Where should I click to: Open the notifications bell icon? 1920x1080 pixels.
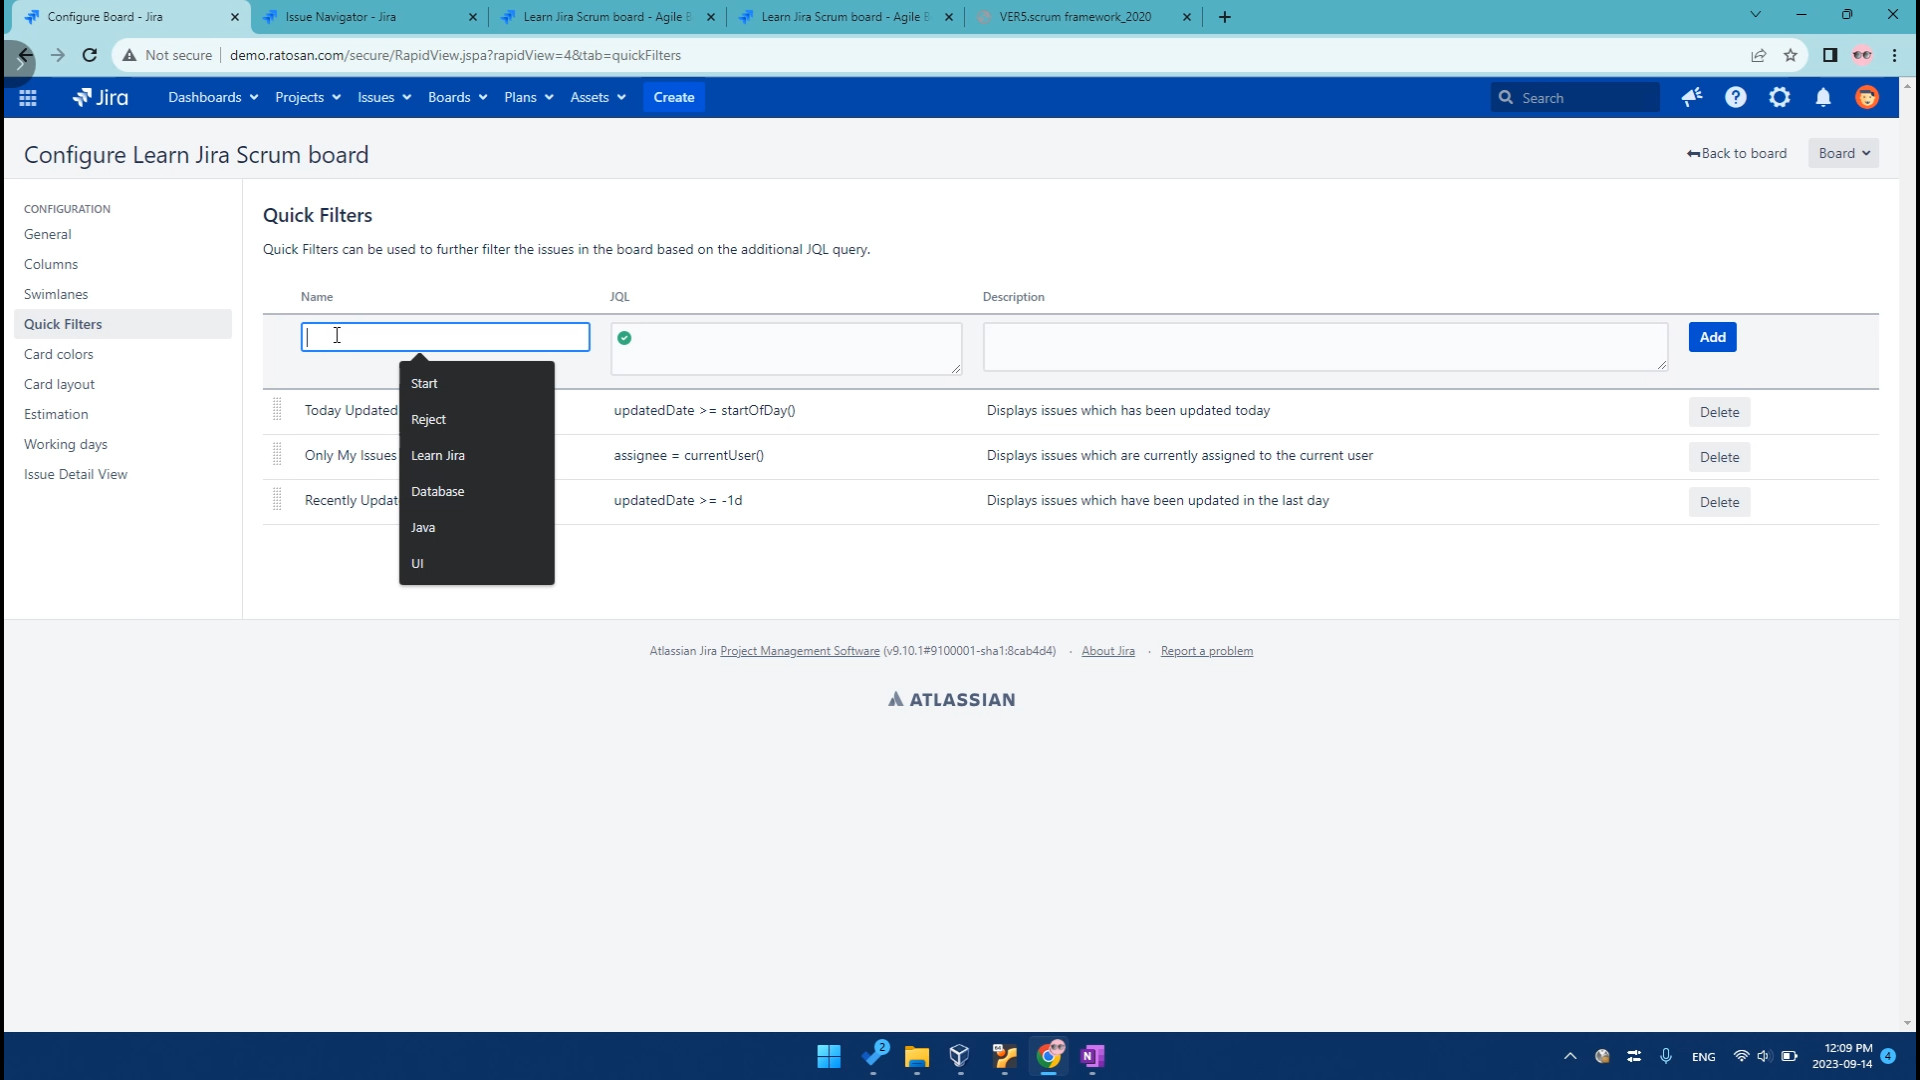coord(1823,97)
